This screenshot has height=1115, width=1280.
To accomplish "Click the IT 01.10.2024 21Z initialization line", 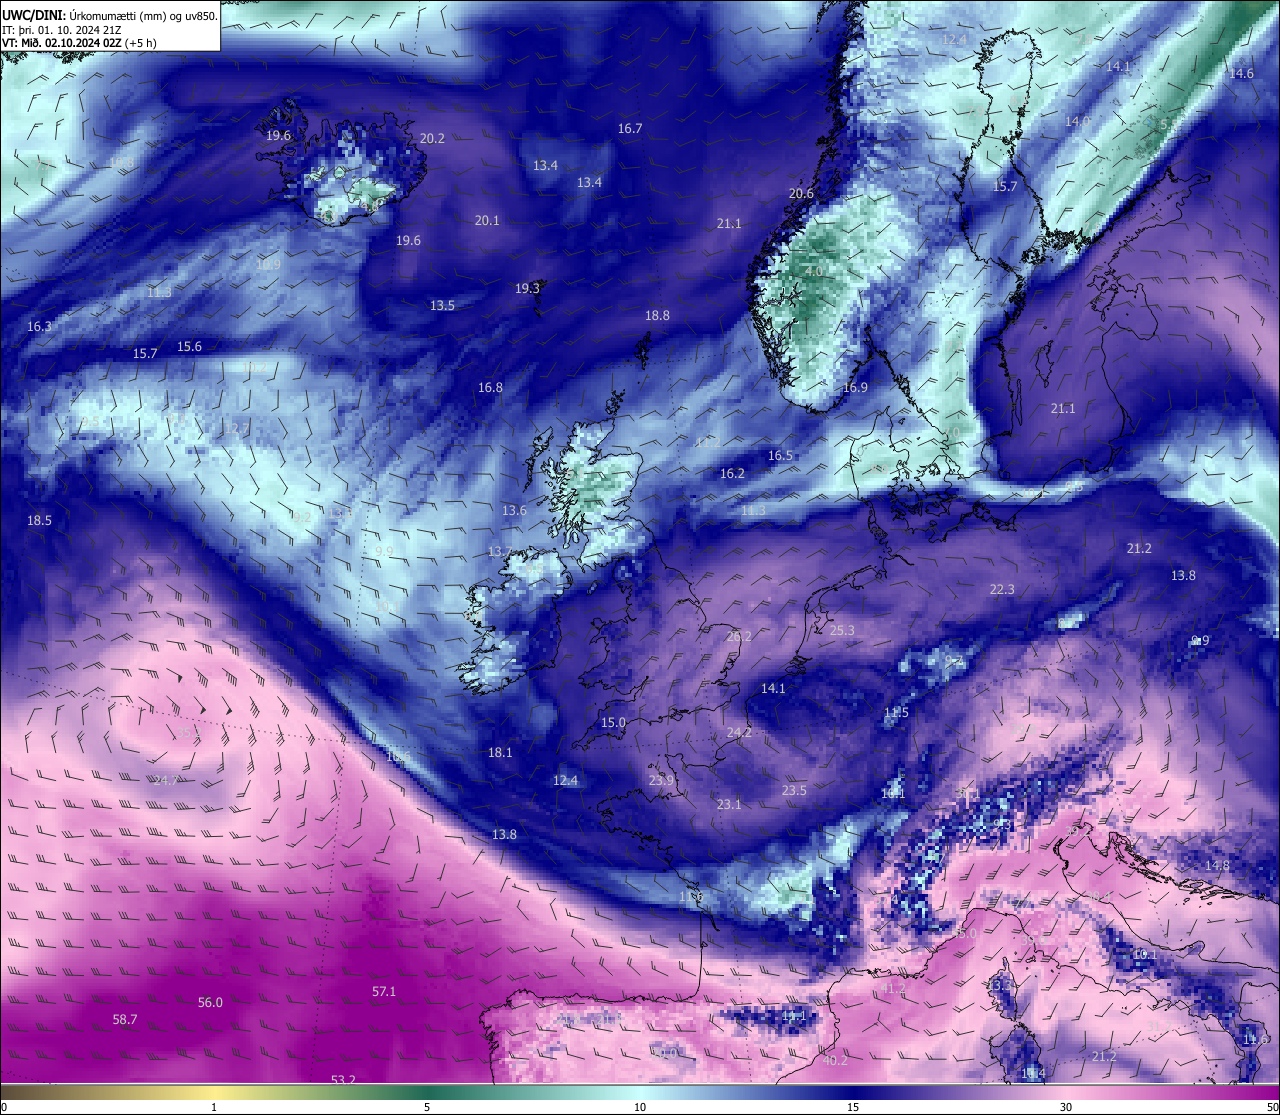I will (x=62, y=29).
